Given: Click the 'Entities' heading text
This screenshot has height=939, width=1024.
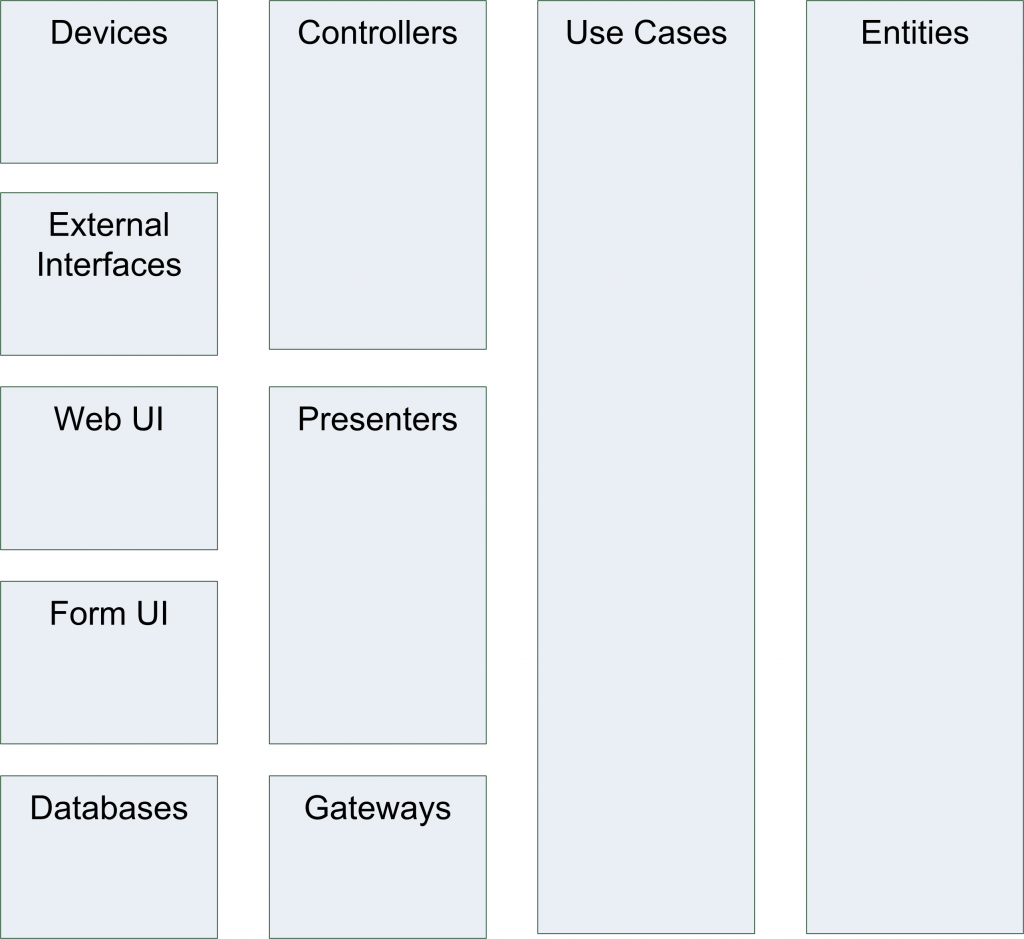Looking at the screenshot, I should (914, 33).
